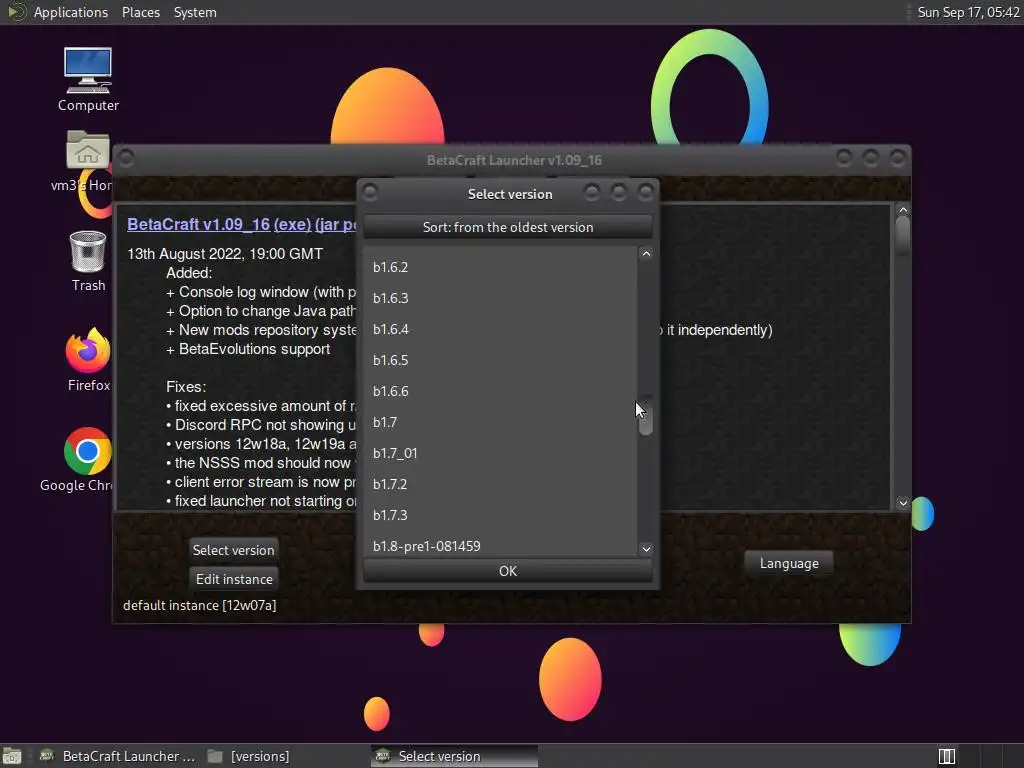Select version b1.7.2 in the list

(x=500, y=484)
